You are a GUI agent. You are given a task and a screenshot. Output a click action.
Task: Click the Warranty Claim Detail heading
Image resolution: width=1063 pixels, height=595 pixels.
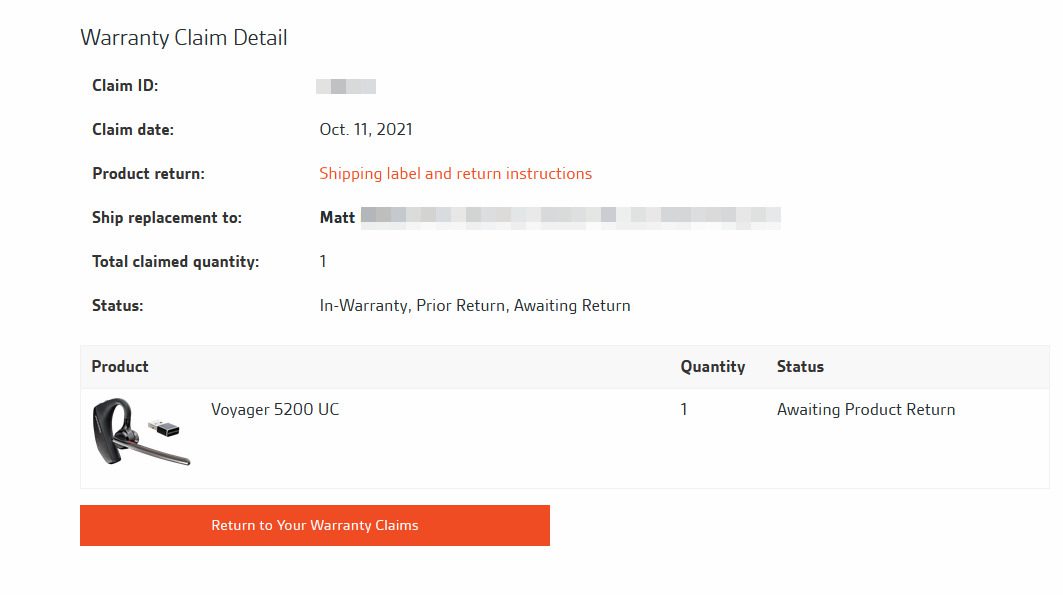click(184, 38)
